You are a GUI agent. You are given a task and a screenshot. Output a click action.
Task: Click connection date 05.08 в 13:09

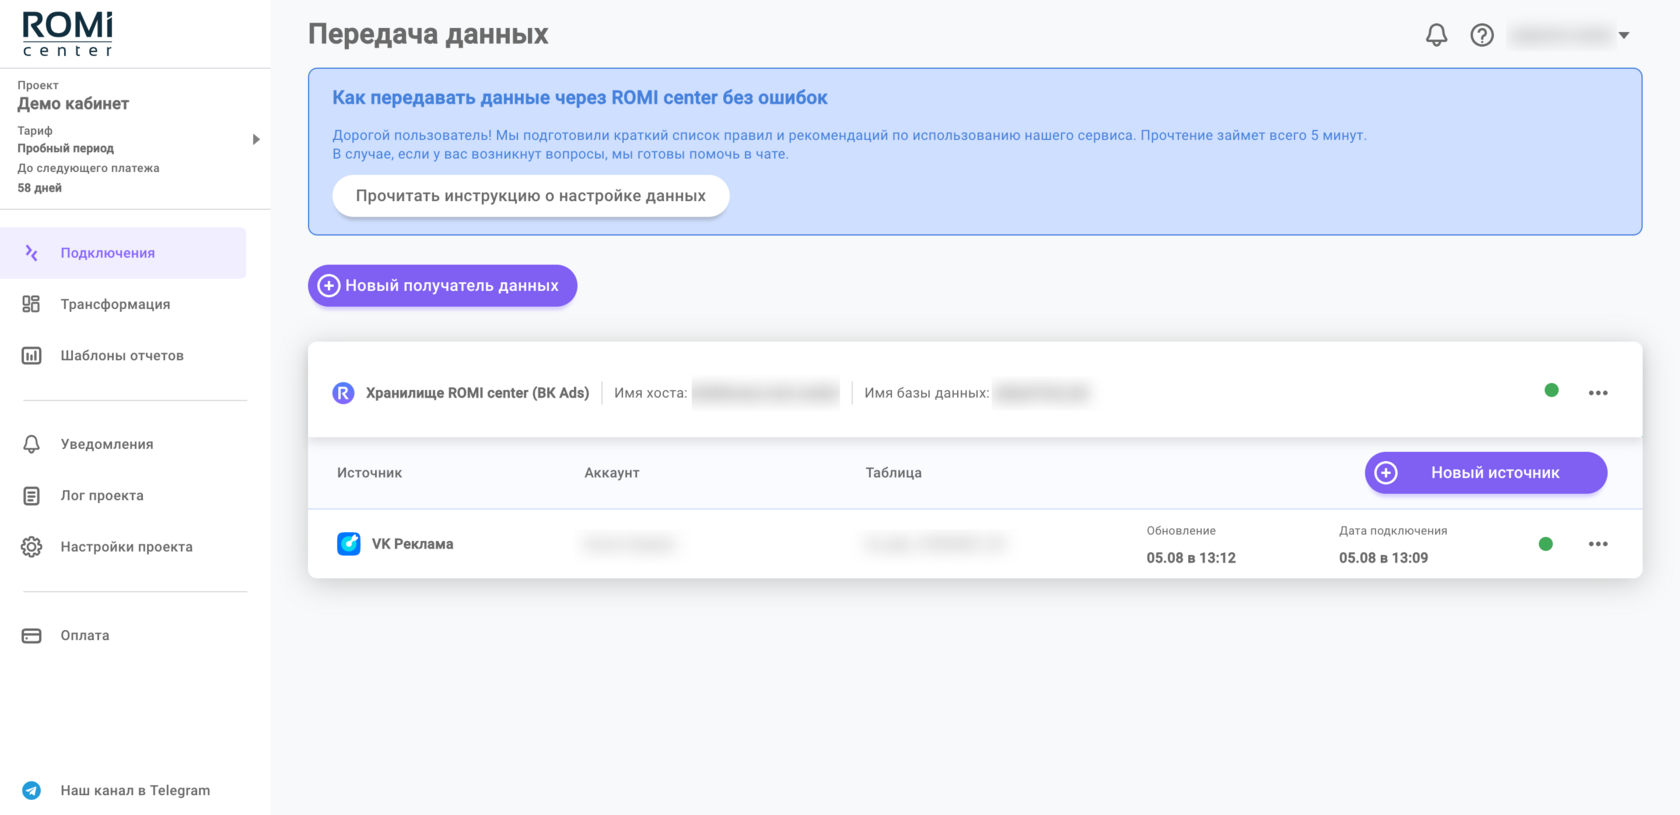click(1383, 558)
